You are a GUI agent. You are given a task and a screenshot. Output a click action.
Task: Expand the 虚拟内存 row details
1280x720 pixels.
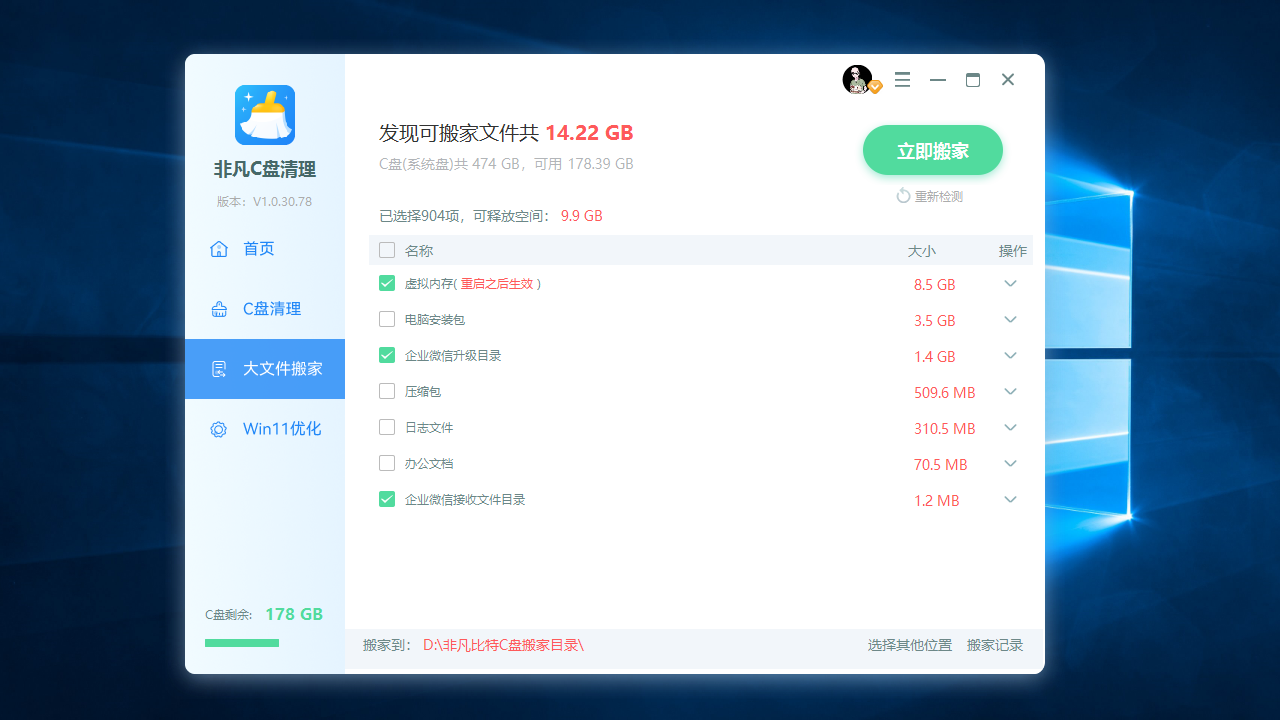click(x=1010, y=283)
